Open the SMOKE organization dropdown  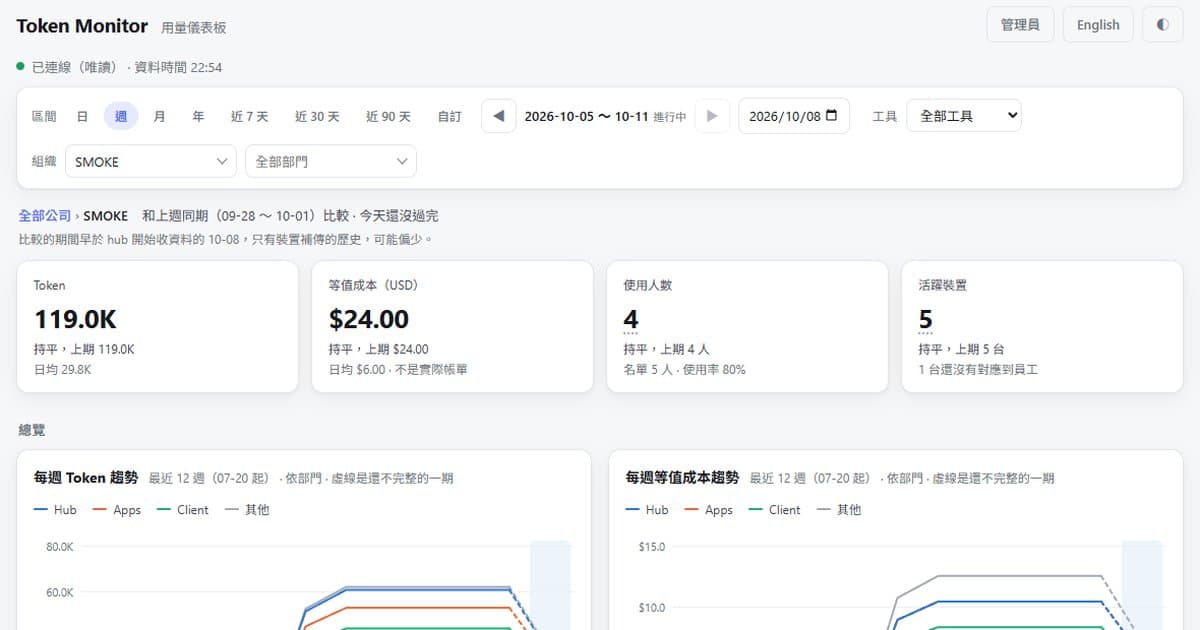(x=151, y=161)
